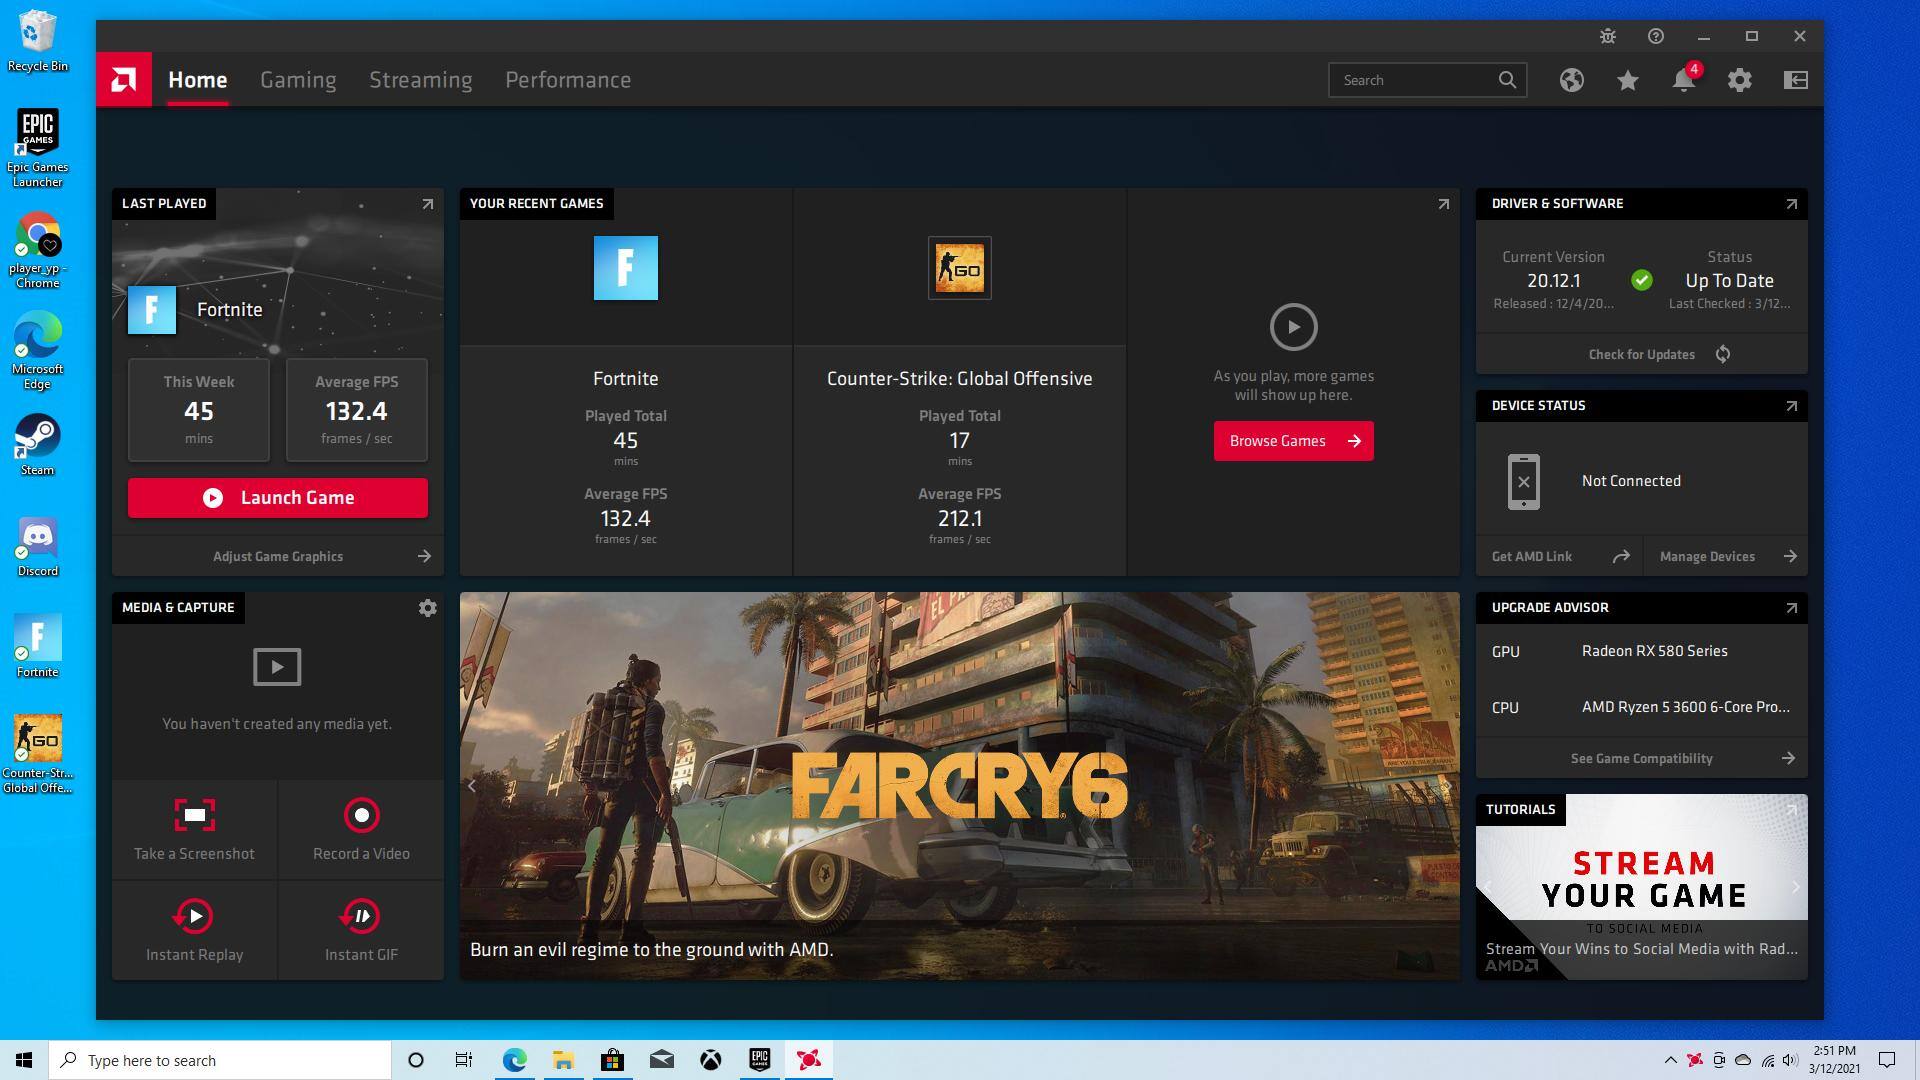Open the web browser globe icon
1920x1080 pixels.
[1572, 80]
